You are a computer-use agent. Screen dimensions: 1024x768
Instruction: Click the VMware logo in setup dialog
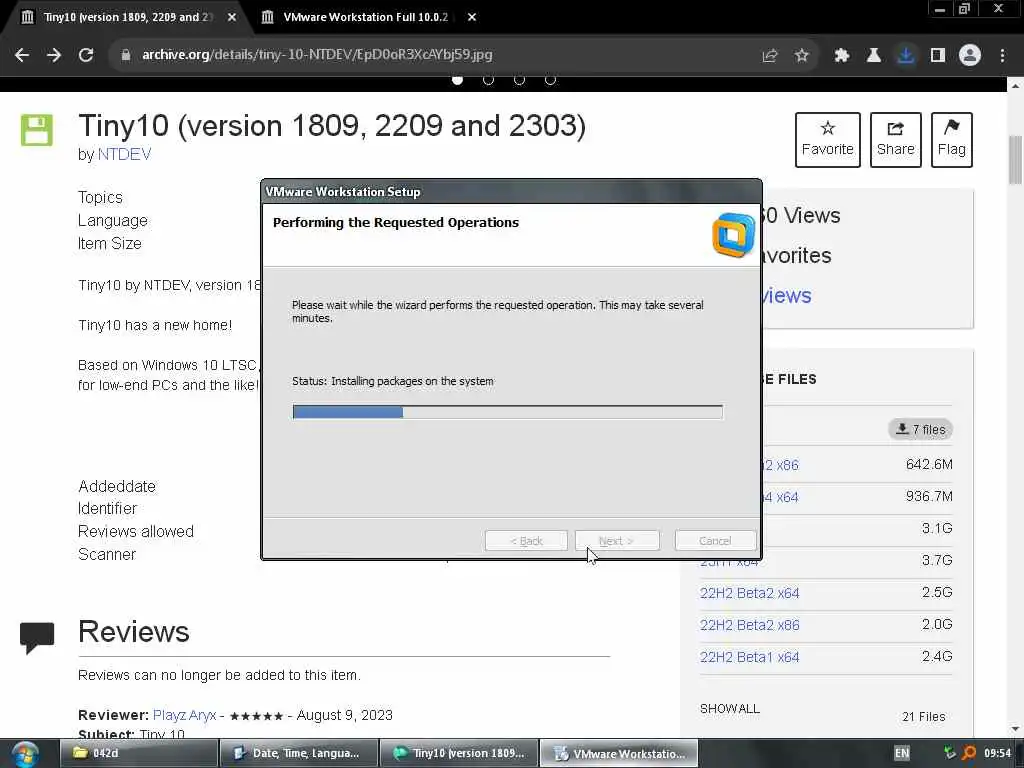coord(733,235)
